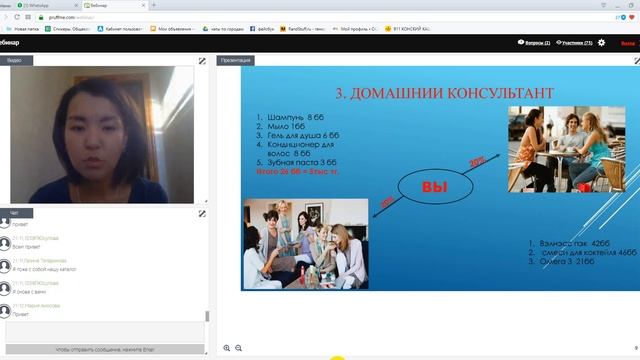640x360 pixels.
Task: Click the chat message 'Всем привет'
Action: click(26, 247)
